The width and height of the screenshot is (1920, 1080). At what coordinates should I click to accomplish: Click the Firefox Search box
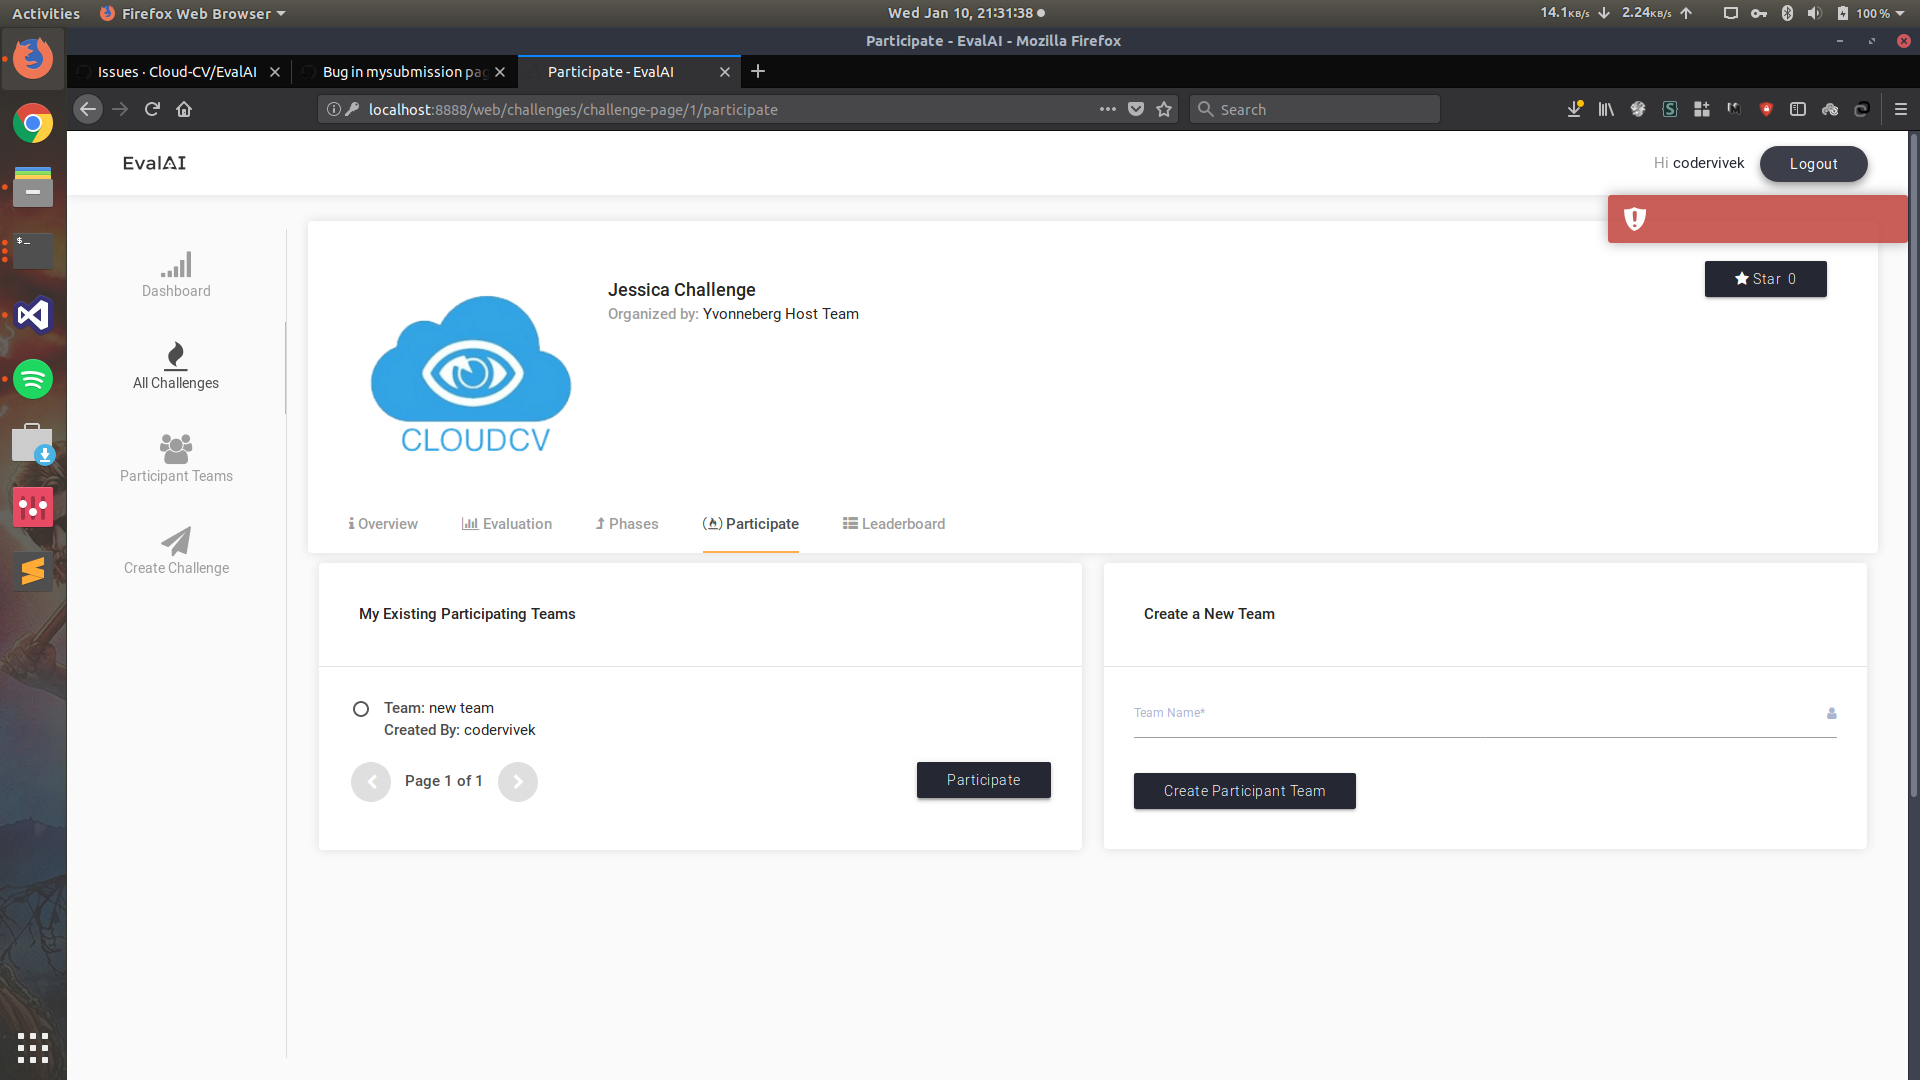pyautogui.click(x=1315, y=109)
